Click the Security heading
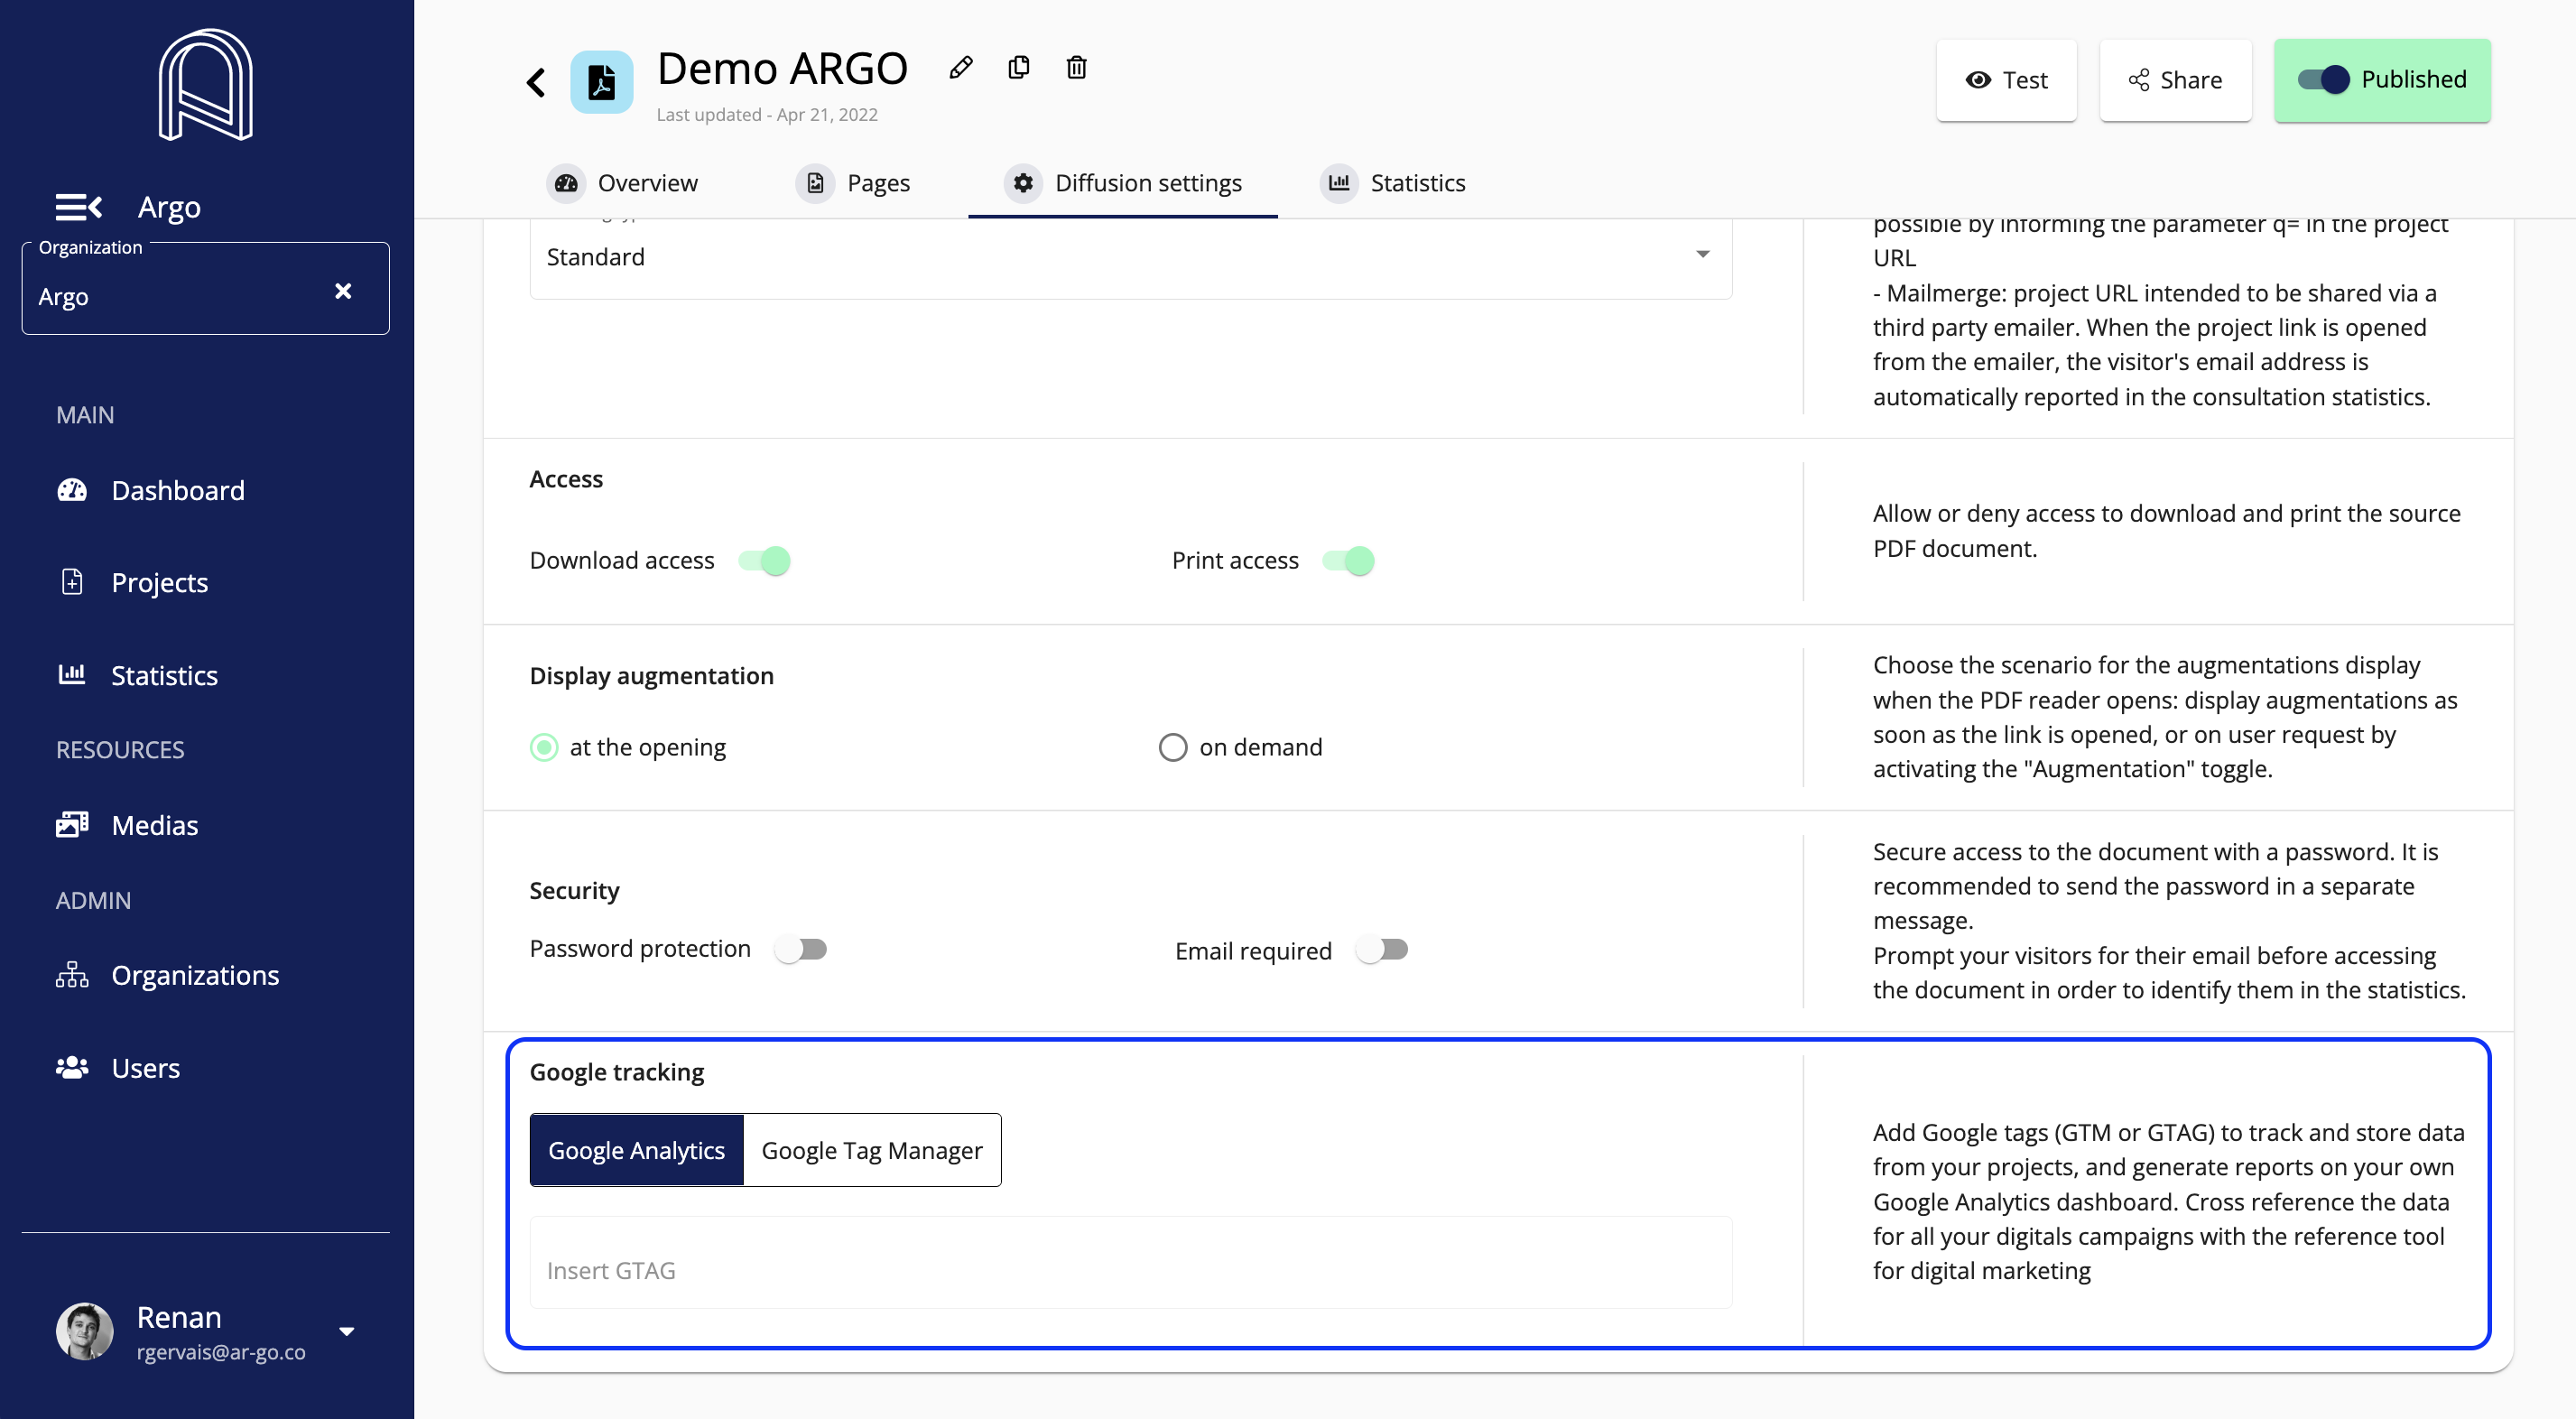The height and width of the screenshot is (1419, 2576). tap(575, 891)
